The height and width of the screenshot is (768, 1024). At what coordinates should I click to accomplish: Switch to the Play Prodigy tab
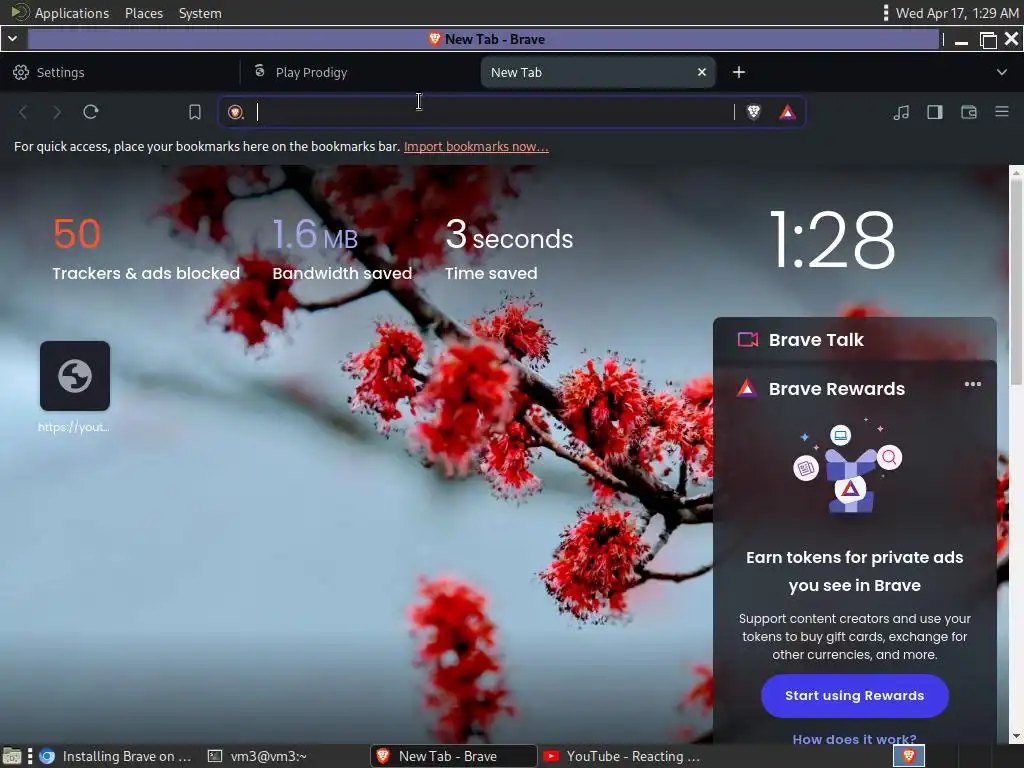pos(360,72)
